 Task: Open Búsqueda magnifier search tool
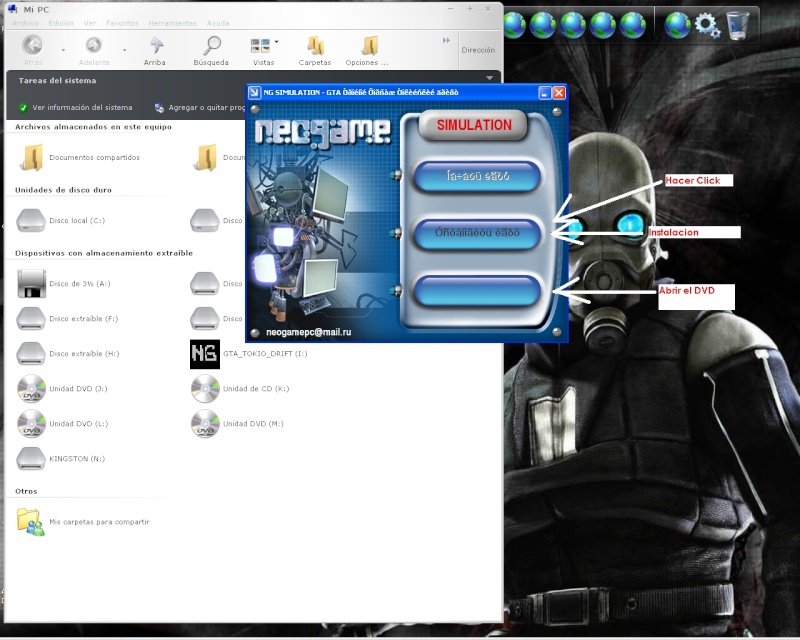pyautogui.click(x=211, y=50)
